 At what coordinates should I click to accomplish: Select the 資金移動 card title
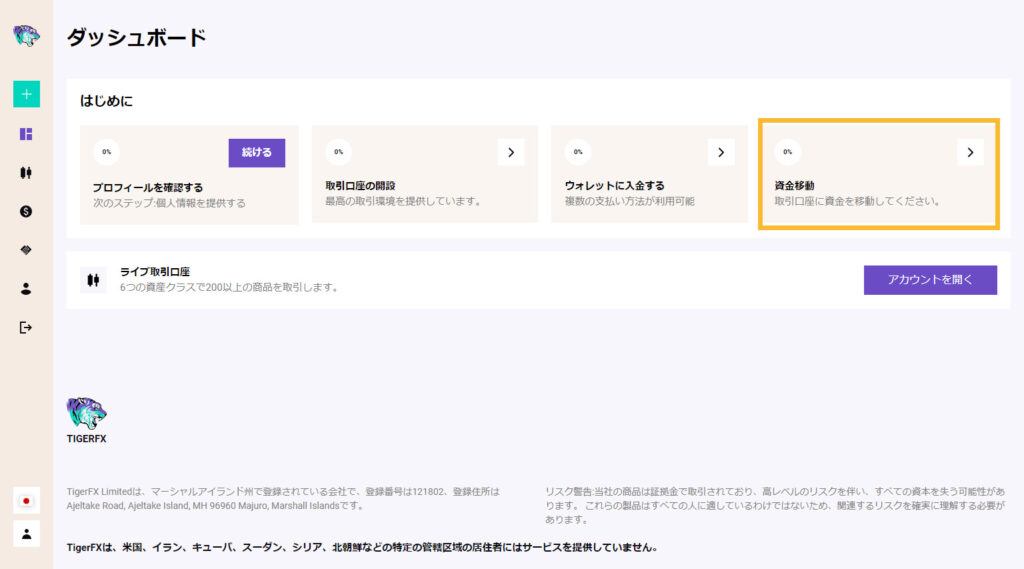tap(794, 186)
